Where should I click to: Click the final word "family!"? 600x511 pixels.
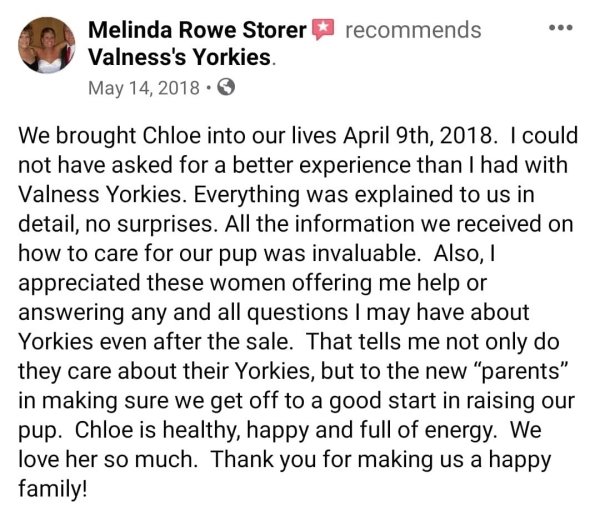[53, 489]
